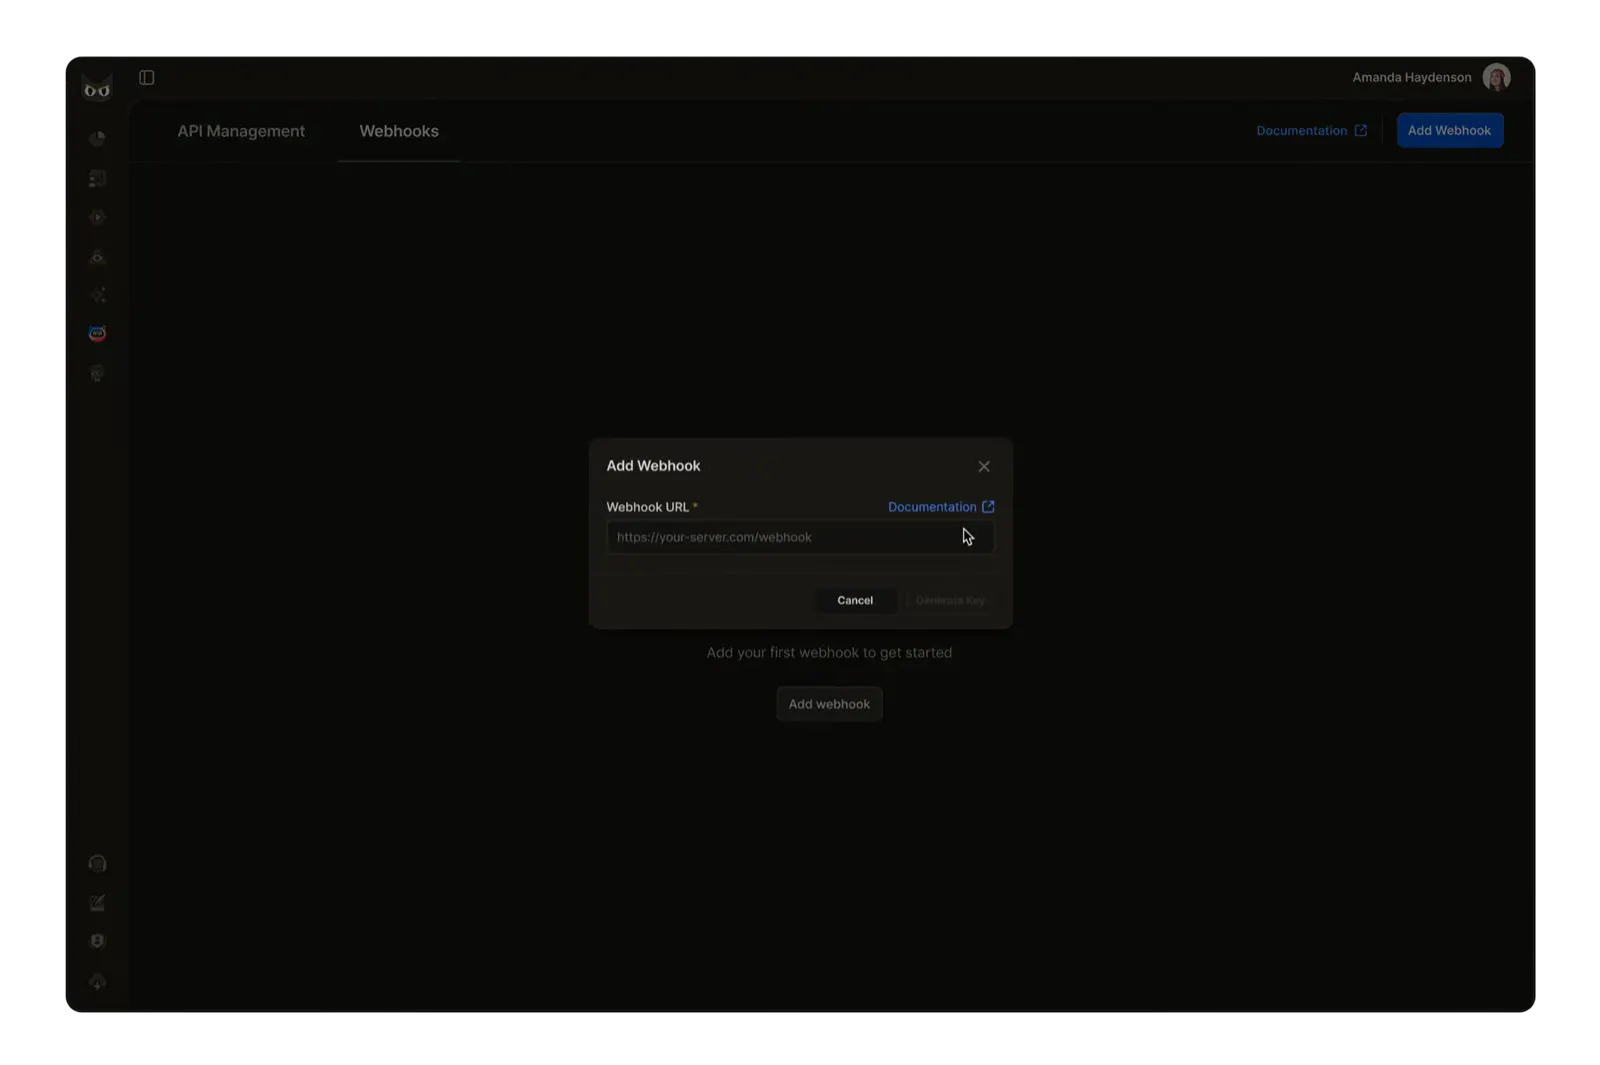
Task: Focus the Webhook URL input field
Action: (800, 537)
